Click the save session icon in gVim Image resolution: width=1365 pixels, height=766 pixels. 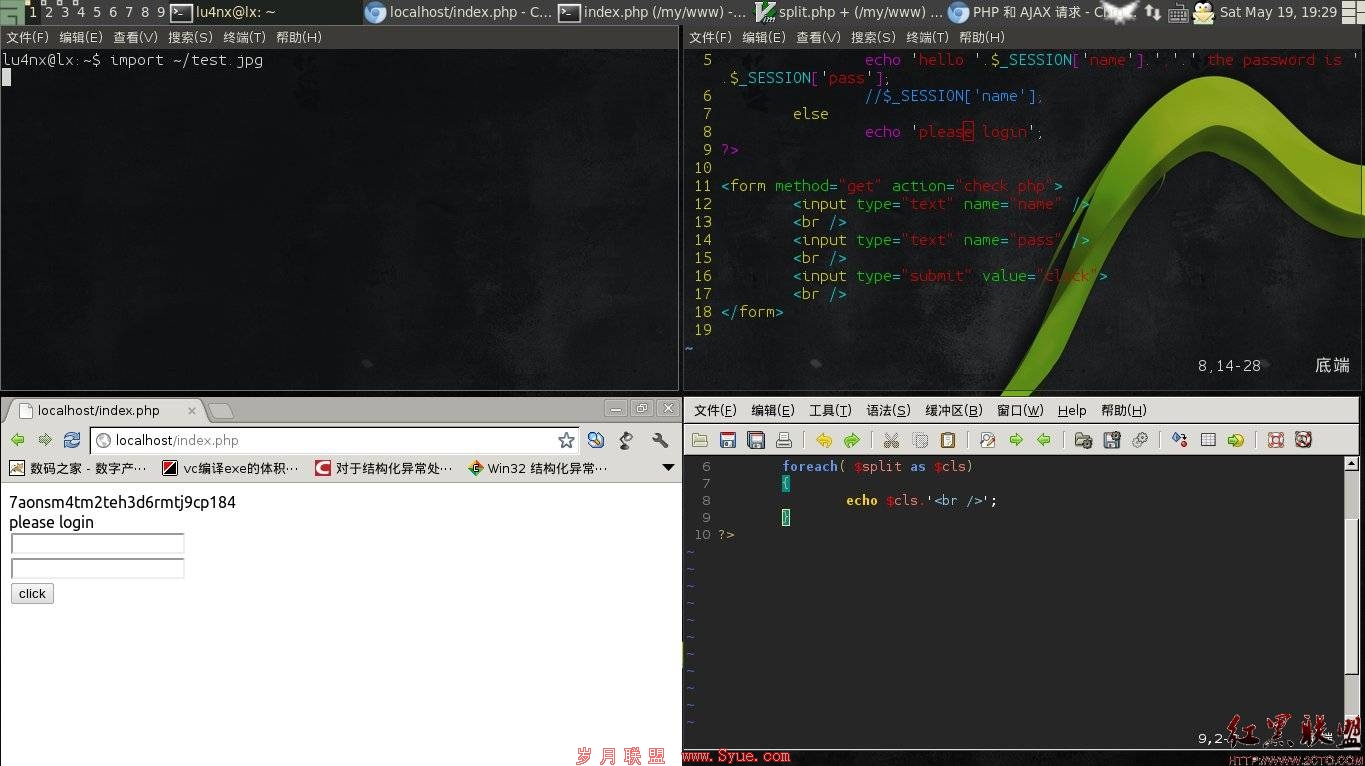coord(1112,440)
